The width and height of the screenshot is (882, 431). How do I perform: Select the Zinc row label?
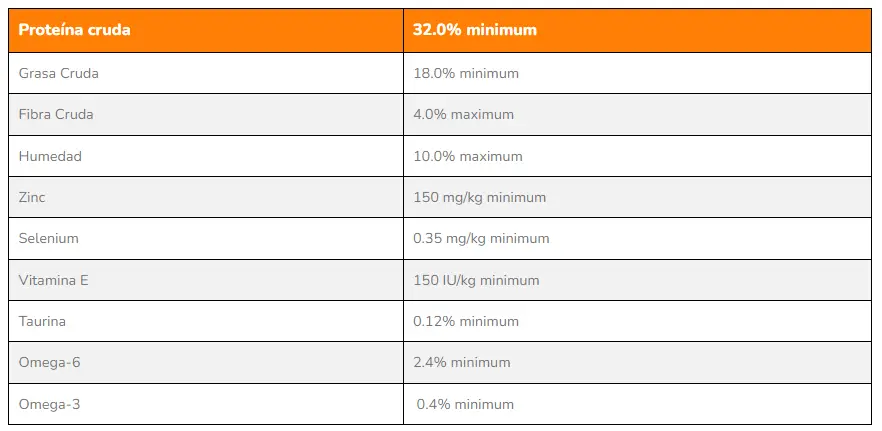32,197
